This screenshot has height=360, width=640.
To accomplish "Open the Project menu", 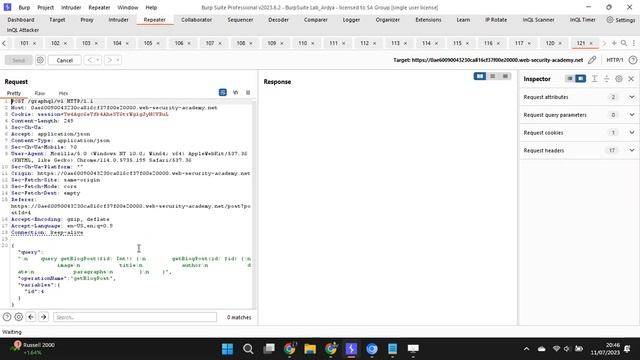I will coord(45,7).
